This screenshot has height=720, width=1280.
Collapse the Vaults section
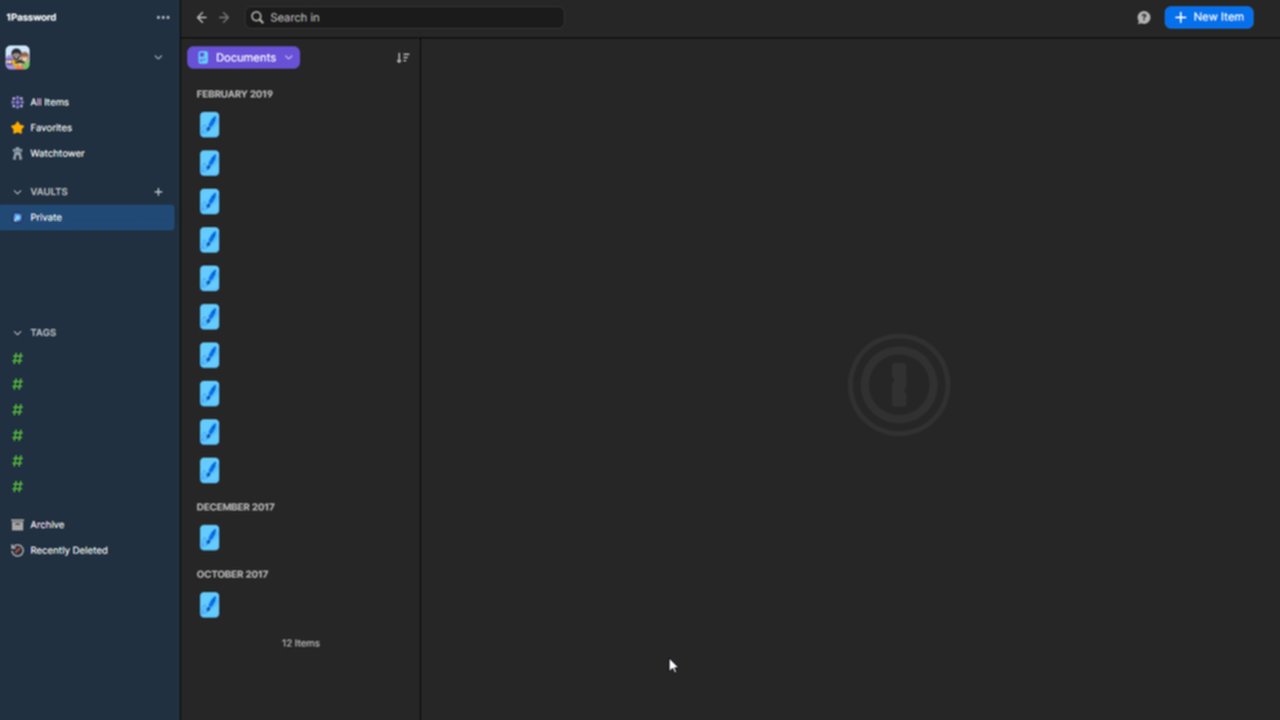[17, 192]
